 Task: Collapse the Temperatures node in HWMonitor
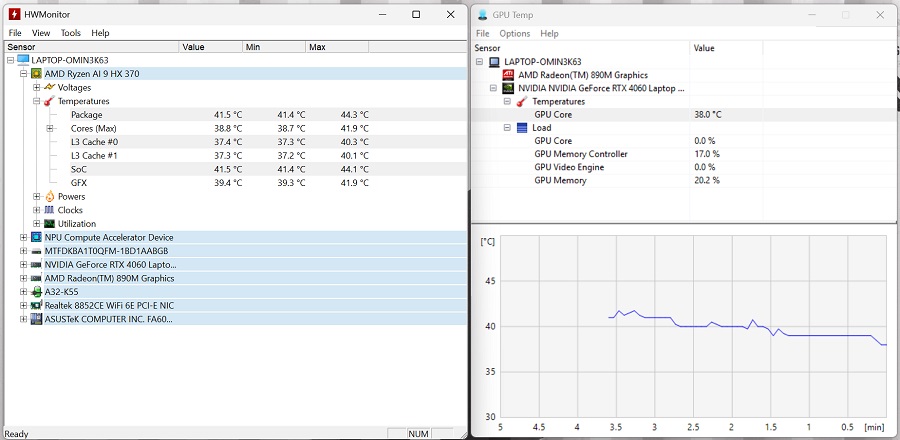tap(37, 101)
